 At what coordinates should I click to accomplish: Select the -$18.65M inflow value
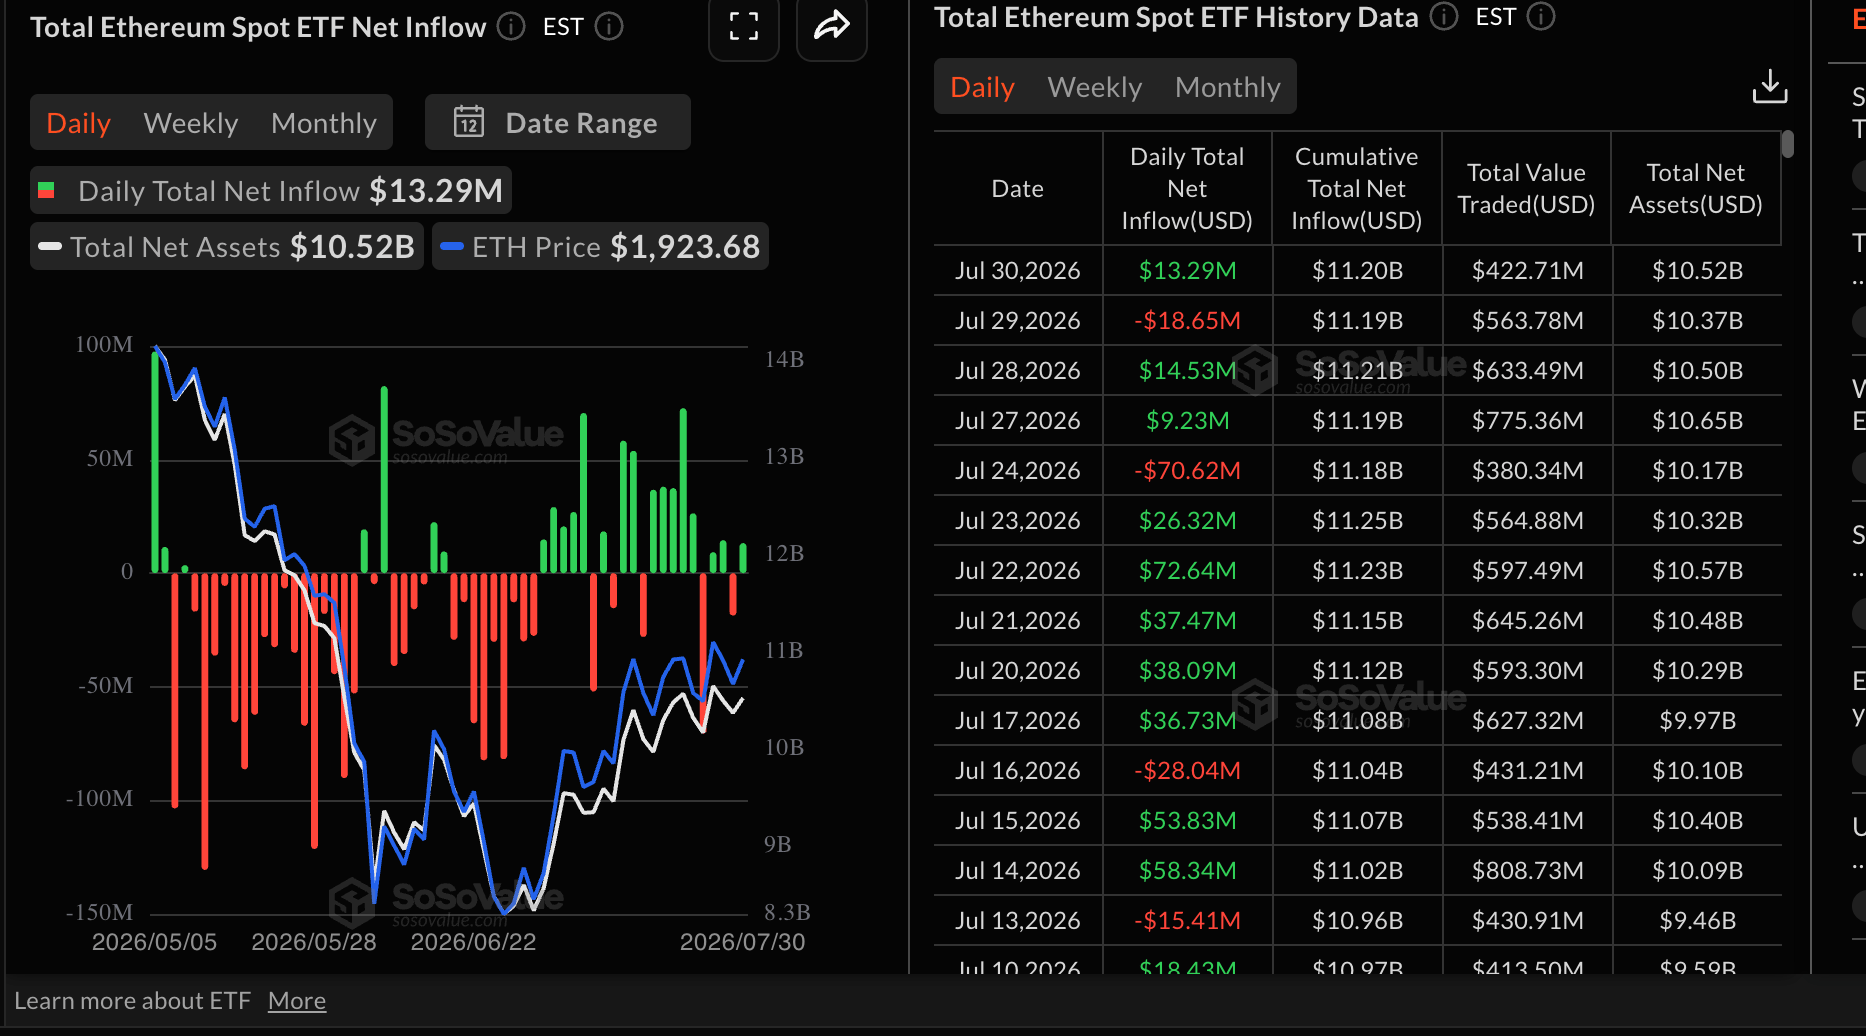pyautogui.click(x=1187, y=321)
